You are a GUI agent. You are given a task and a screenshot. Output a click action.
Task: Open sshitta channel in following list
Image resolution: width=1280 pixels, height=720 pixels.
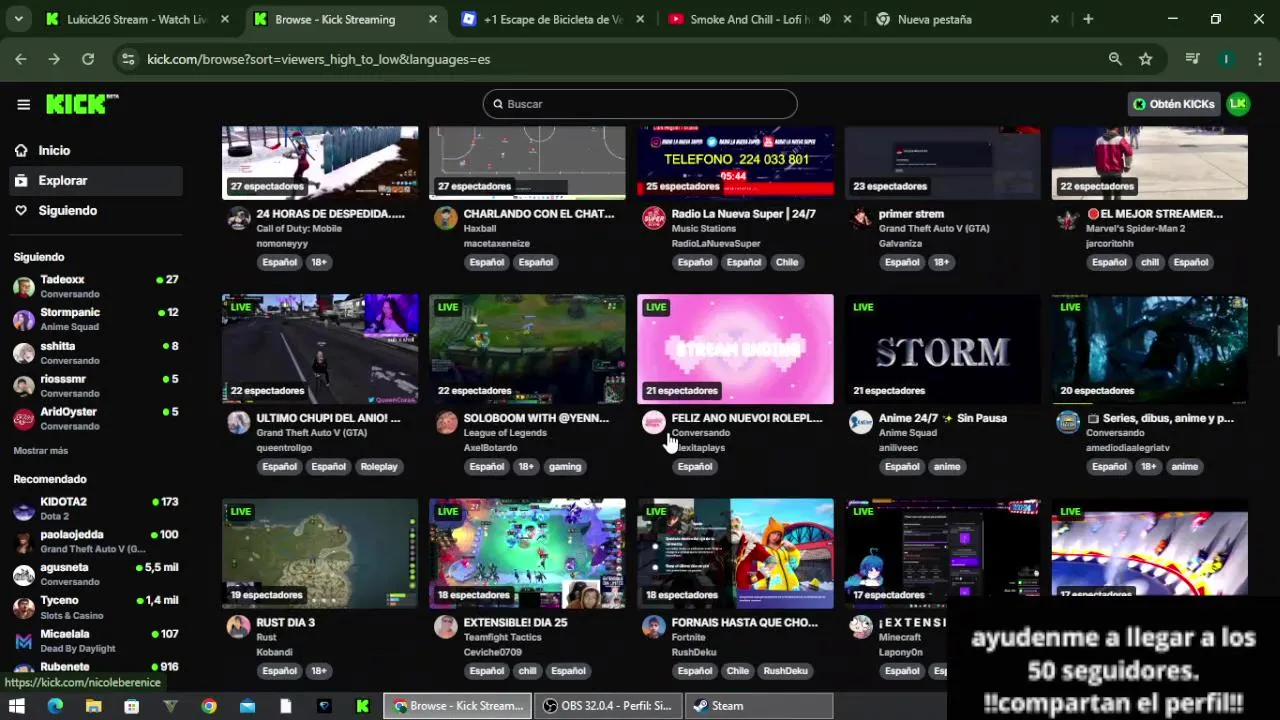(x=96, y=353)
